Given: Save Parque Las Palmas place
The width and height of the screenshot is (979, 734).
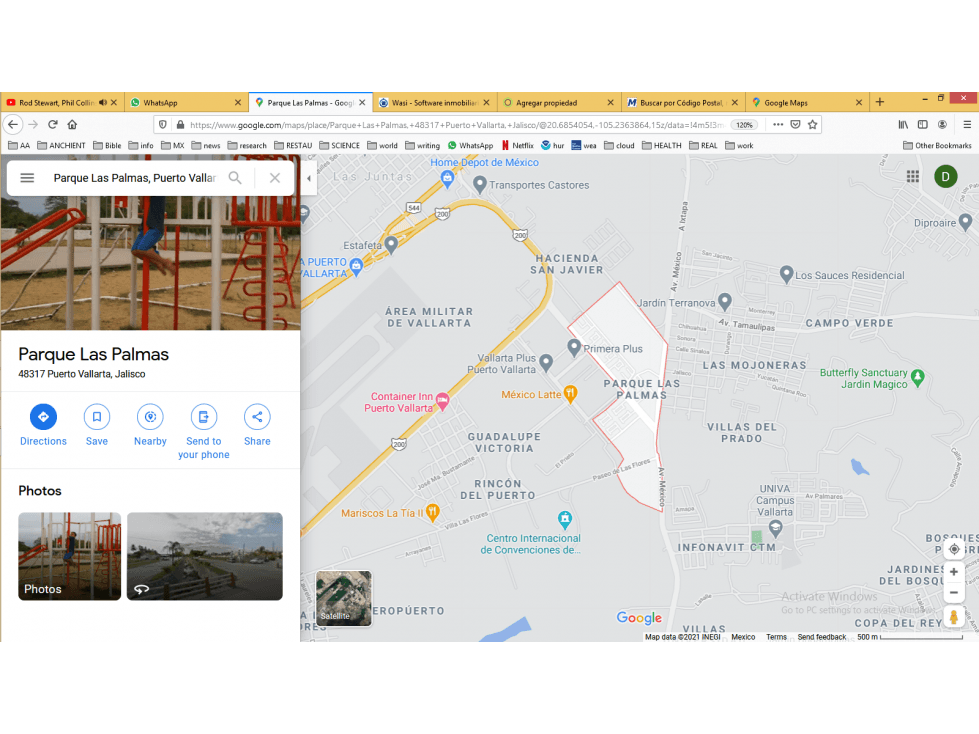Looking at the screenshot, I should coord(97,425).
